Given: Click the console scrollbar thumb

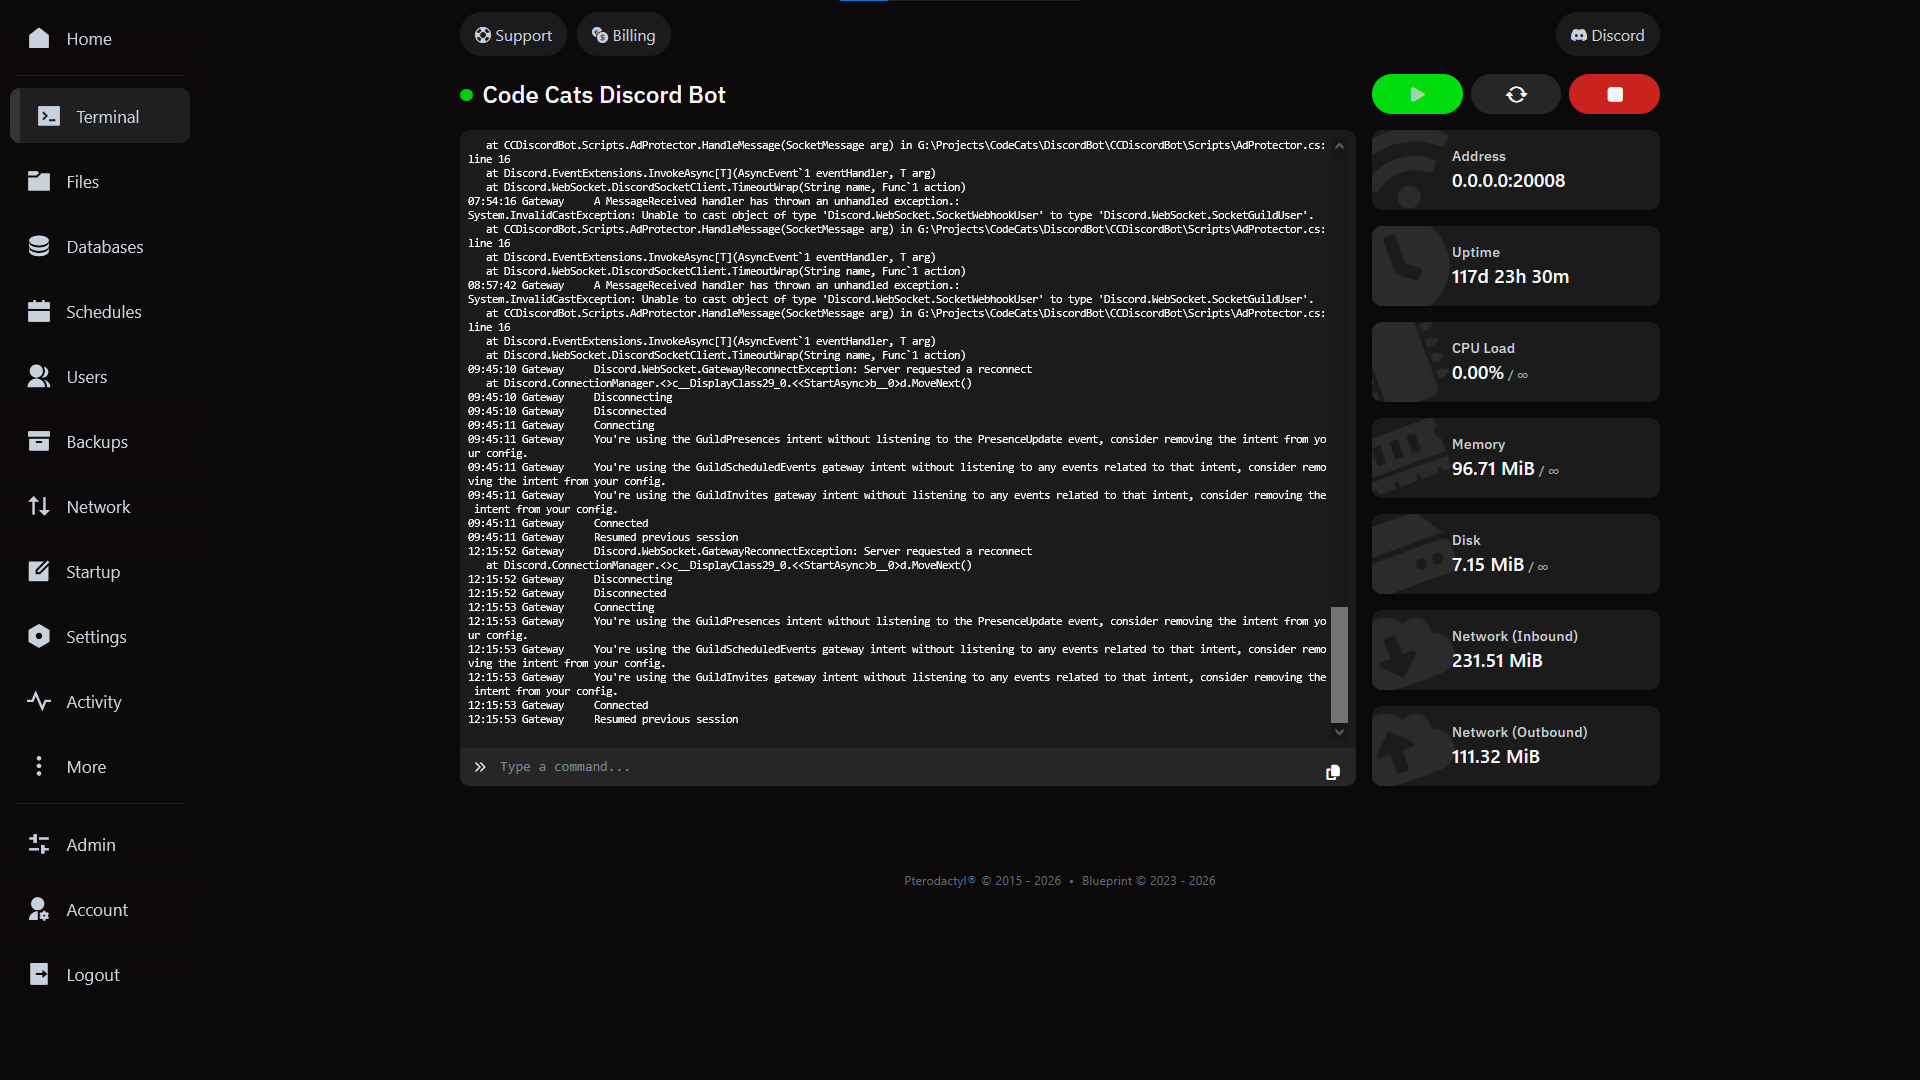Looking at the screenshot, I should pos(1339,664).
